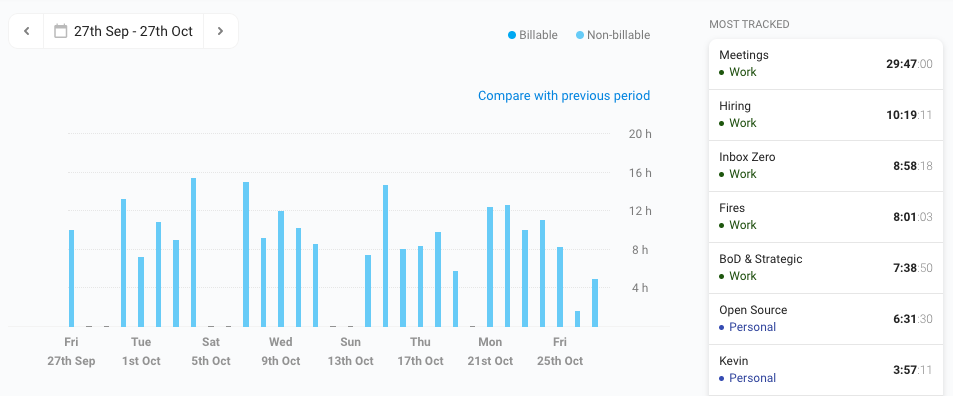Screen dimensions: 953x396
Task: Click the bar above Fri 27th Sep
Action: pyautogui.click(x=71, y=278)
